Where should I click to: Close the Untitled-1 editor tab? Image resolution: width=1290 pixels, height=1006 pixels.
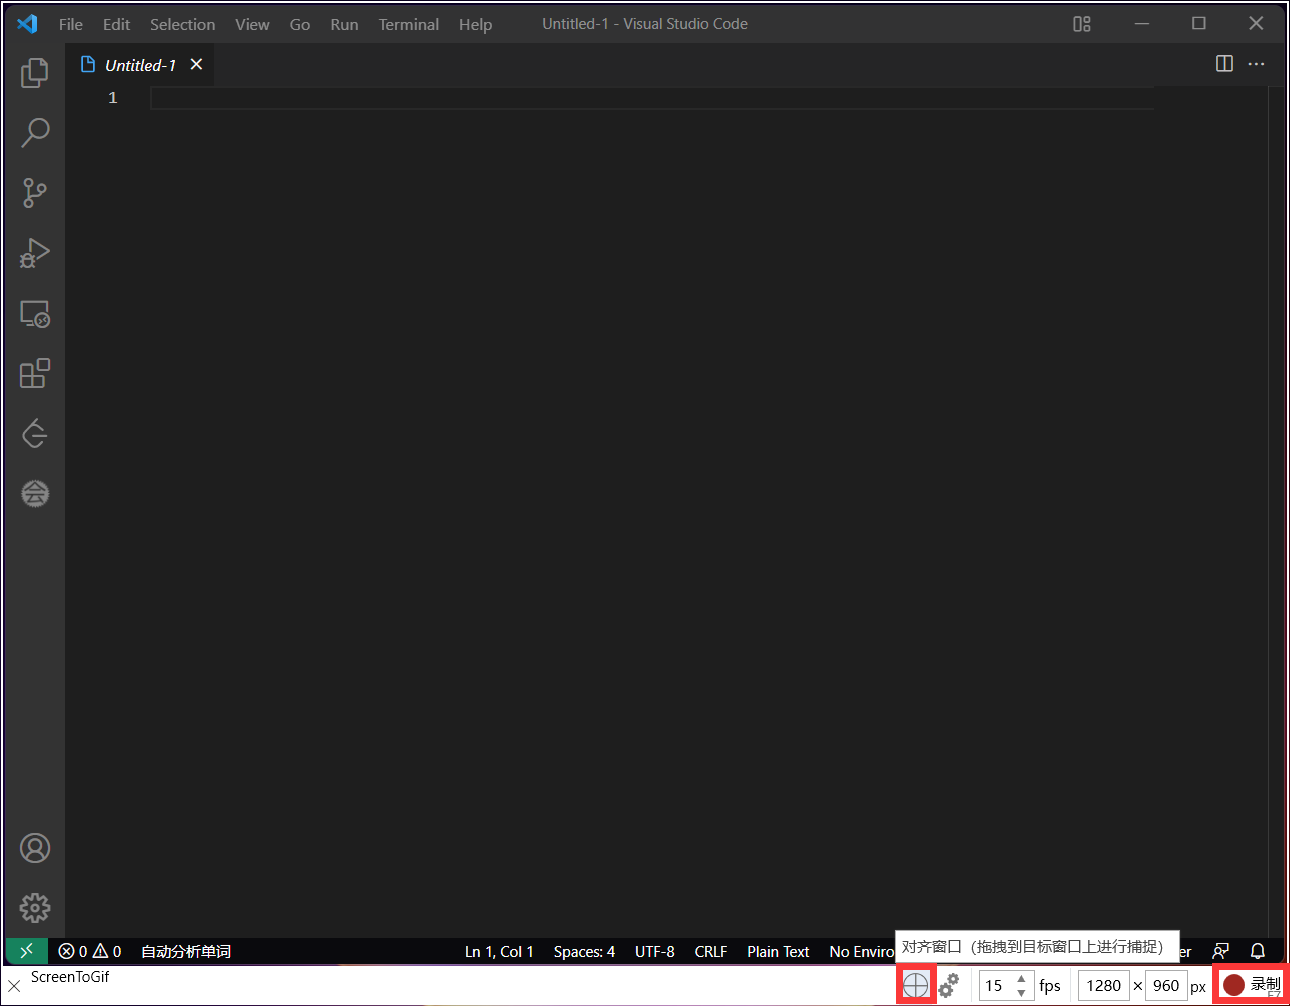coord(197,64)
